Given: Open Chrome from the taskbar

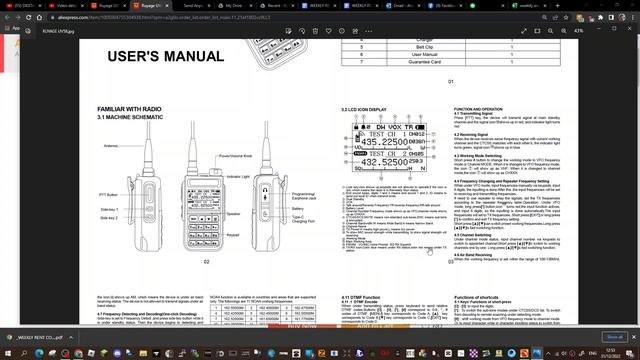Looking at the screenshot, I should tap(78, 353).
